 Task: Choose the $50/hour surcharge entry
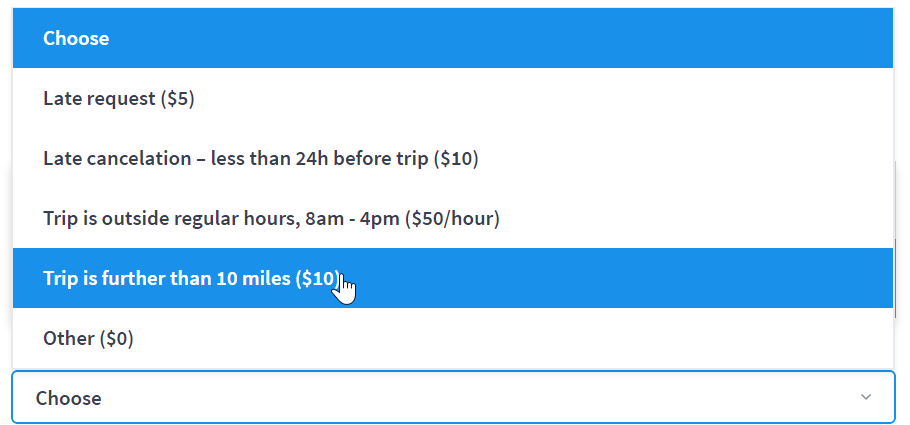[453, 218]
